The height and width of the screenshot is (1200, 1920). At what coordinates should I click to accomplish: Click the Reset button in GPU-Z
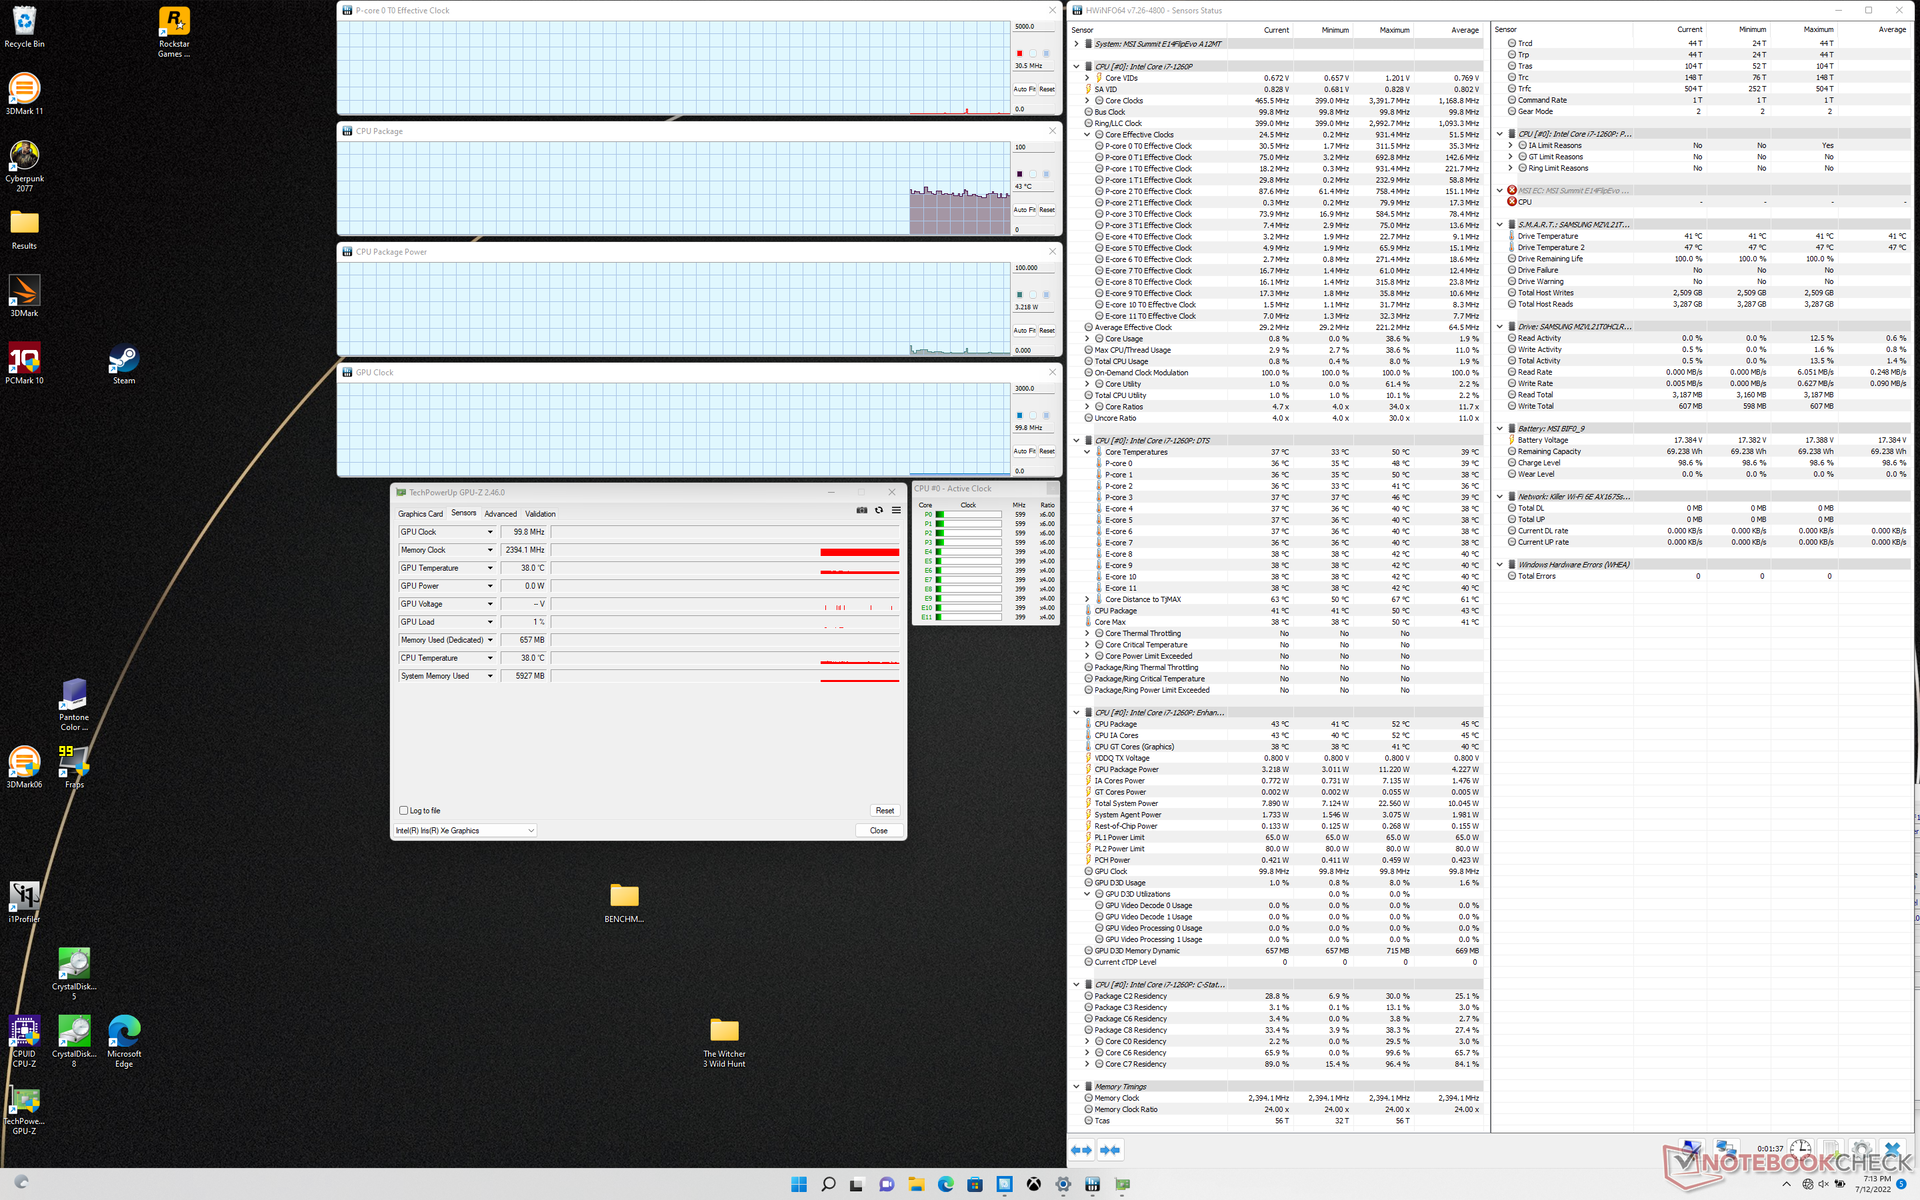click(x=884, y=811)
